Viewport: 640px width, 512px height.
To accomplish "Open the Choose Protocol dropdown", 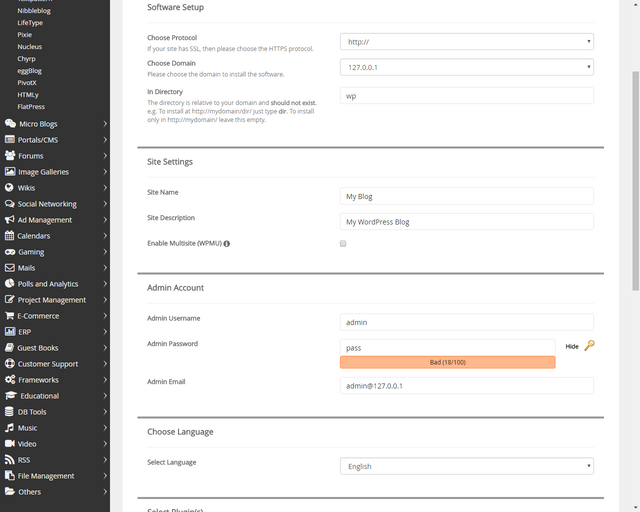I will point(467,42).
